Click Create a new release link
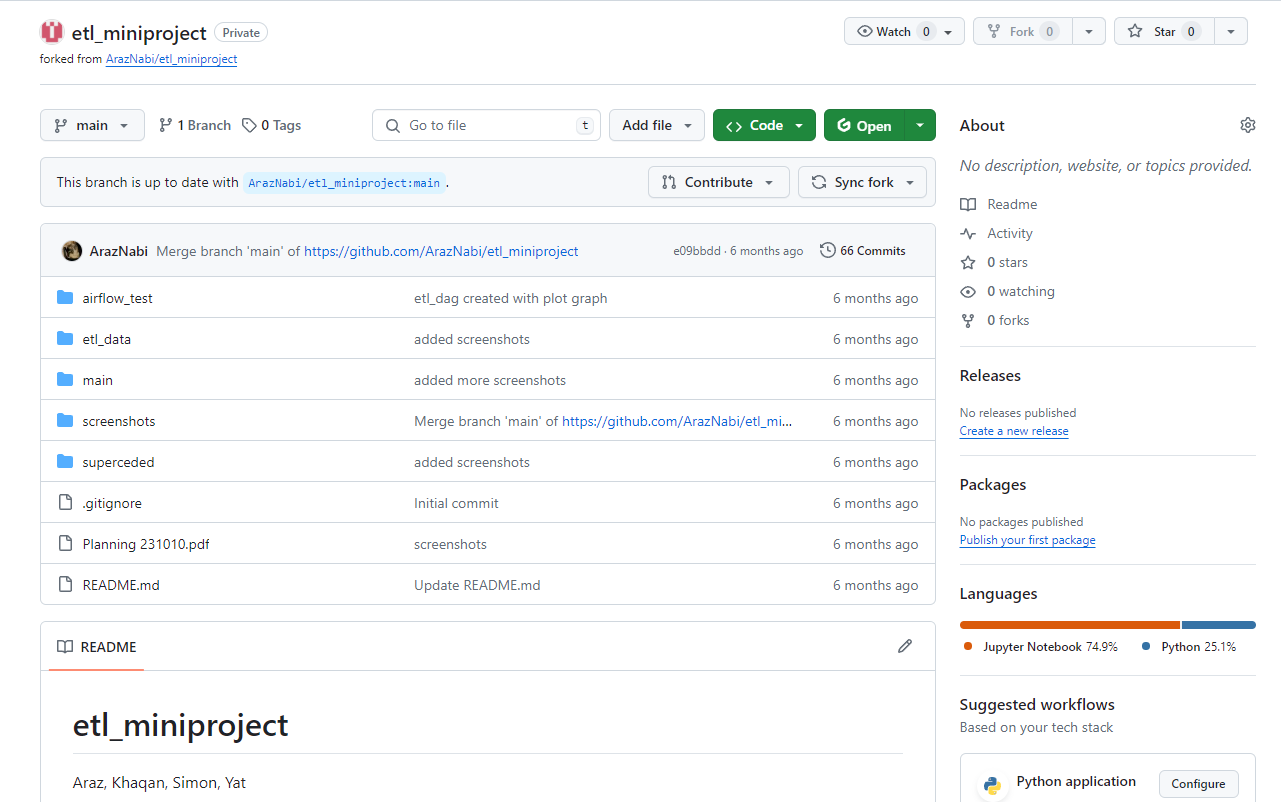This screenshot has width=1281, height=802. (1014, 431)
